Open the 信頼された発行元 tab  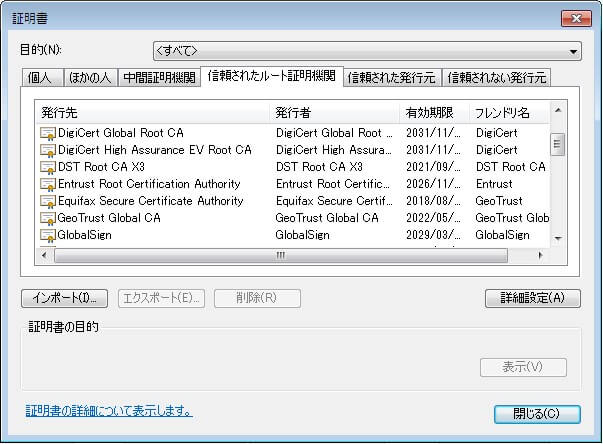pos(392,78)
